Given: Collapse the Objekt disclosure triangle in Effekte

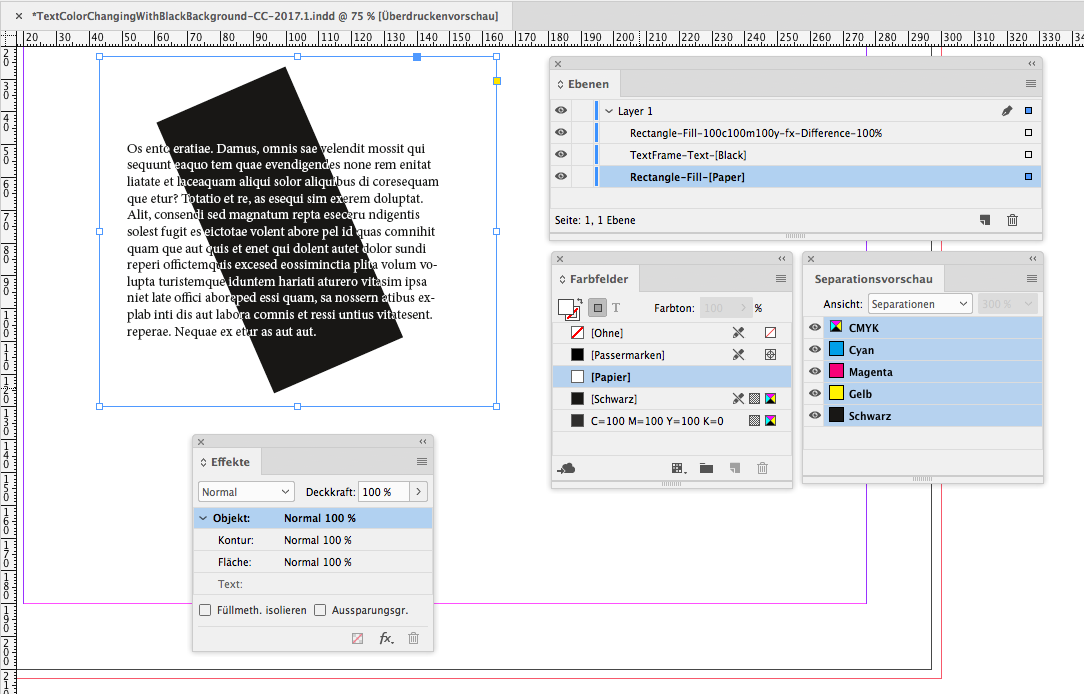Looking at the screenshot, I should 203,518.
